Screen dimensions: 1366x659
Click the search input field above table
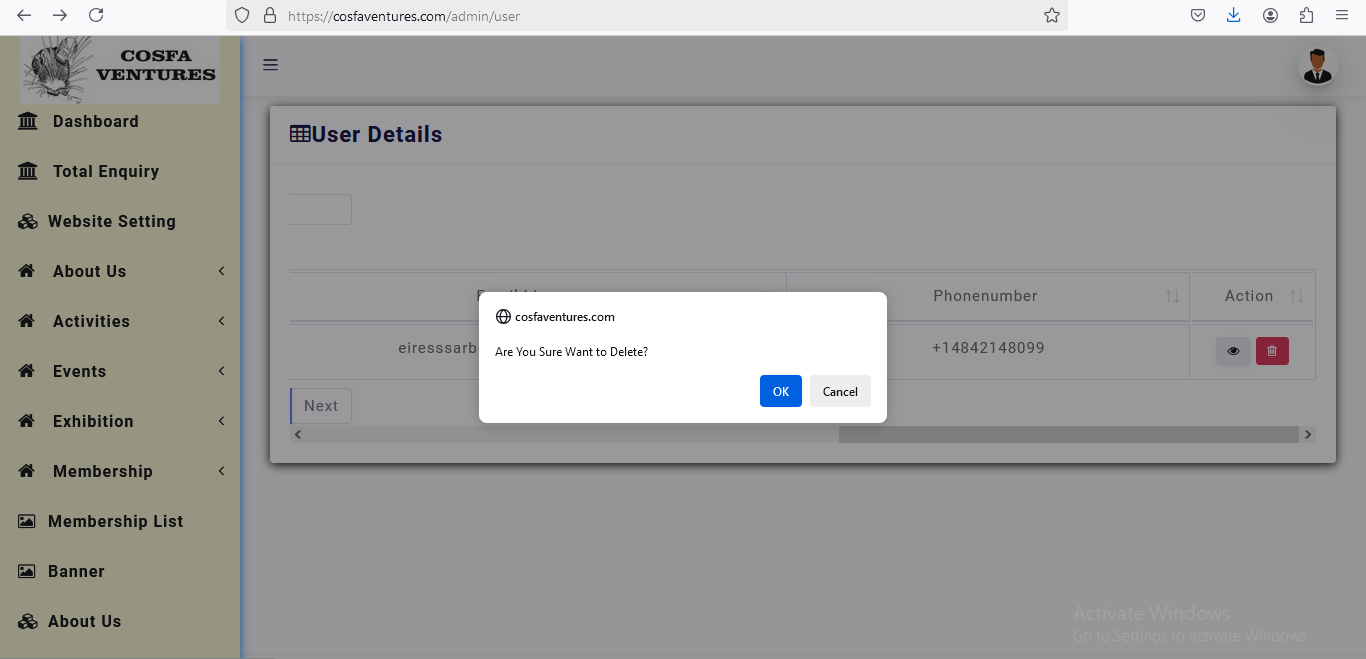coord(320,209)
